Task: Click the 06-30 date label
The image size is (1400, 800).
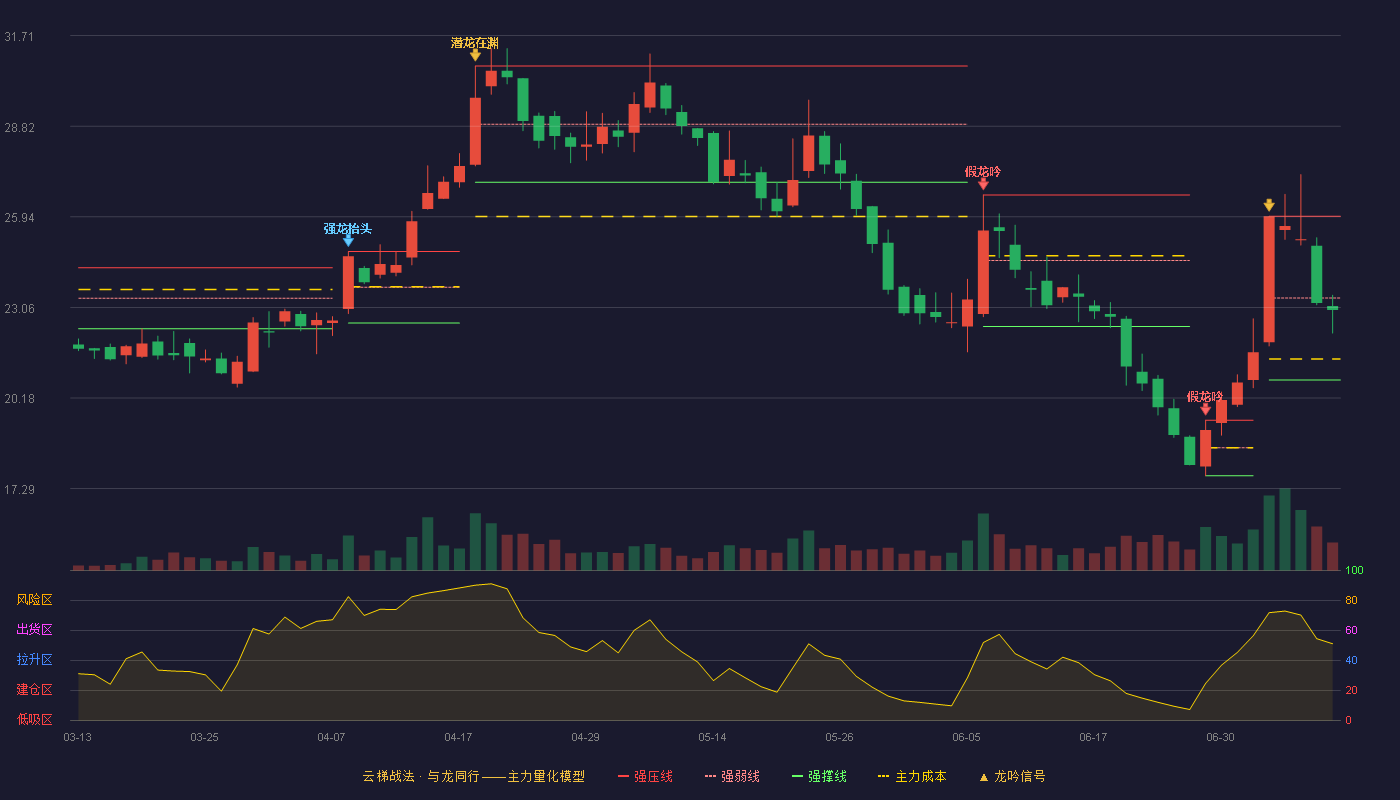Action: (1220, 737)
